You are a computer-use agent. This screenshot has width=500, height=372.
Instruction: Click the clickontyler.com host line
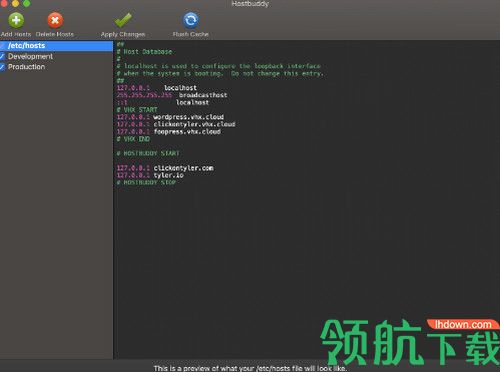[165, 168]
